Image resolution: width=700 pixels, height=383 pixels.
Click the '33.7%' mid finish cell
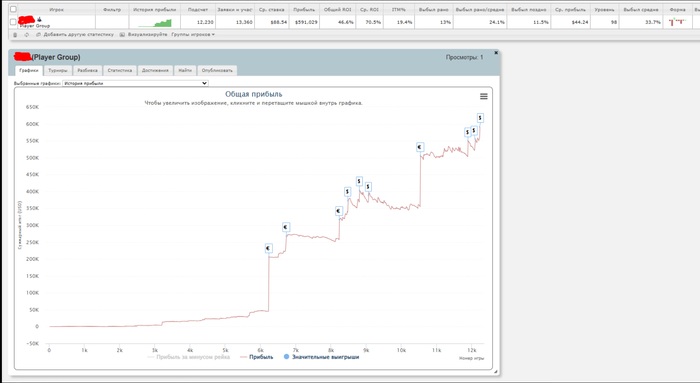click(x=641, y=22)
